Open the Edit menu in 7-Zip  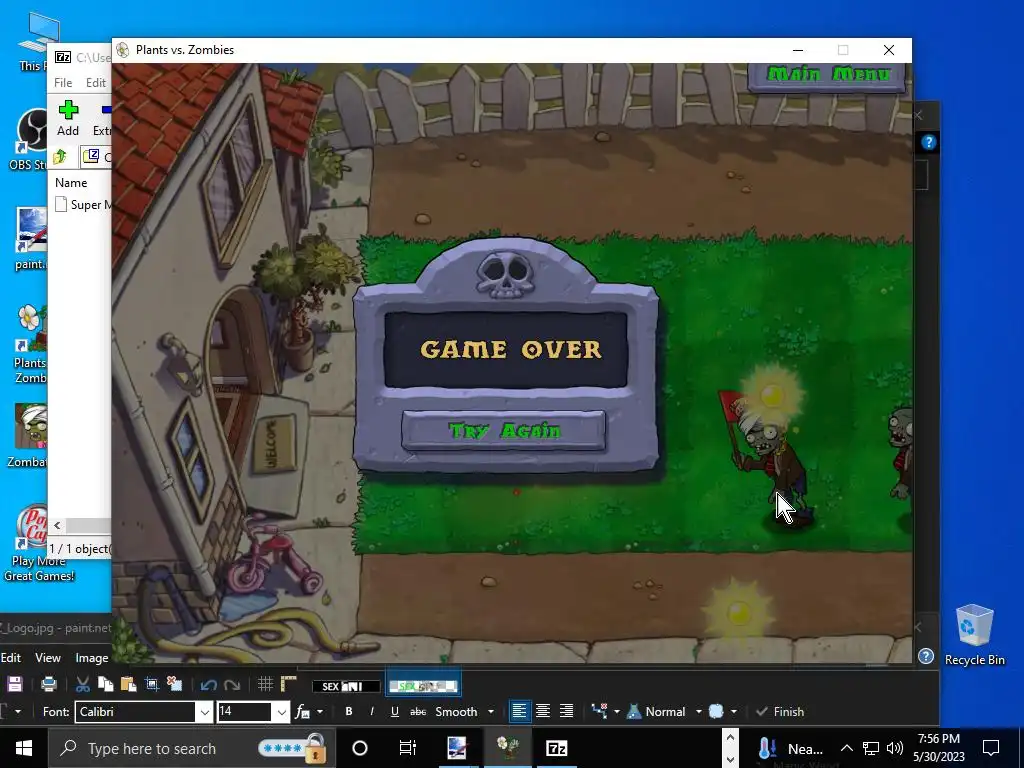95,82
